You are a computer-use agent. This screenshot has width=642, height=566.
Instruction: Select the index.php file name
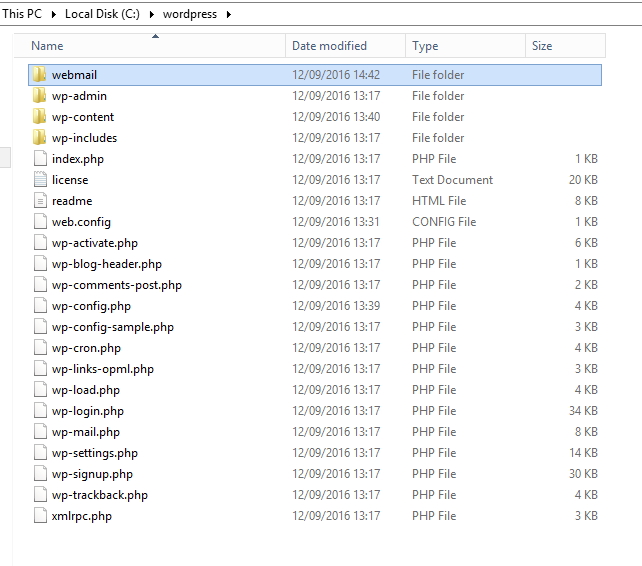point(78,159)
